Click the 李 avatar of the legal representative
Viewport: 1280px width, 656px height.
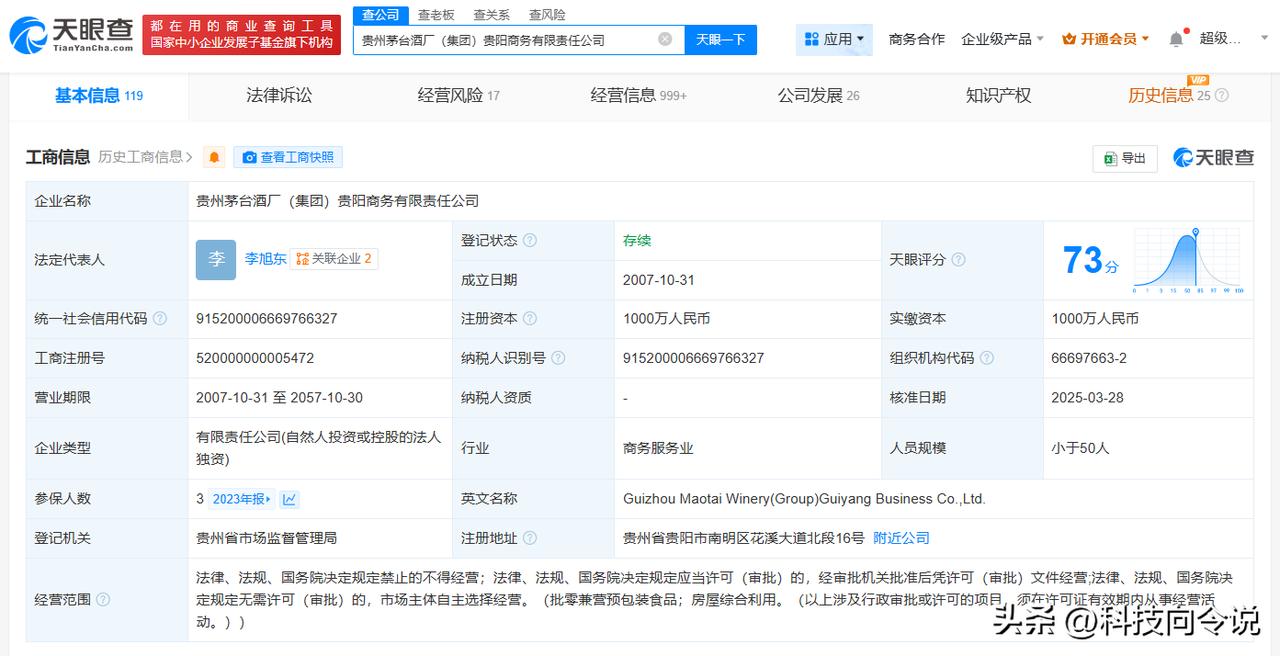[x=216, y=259]
